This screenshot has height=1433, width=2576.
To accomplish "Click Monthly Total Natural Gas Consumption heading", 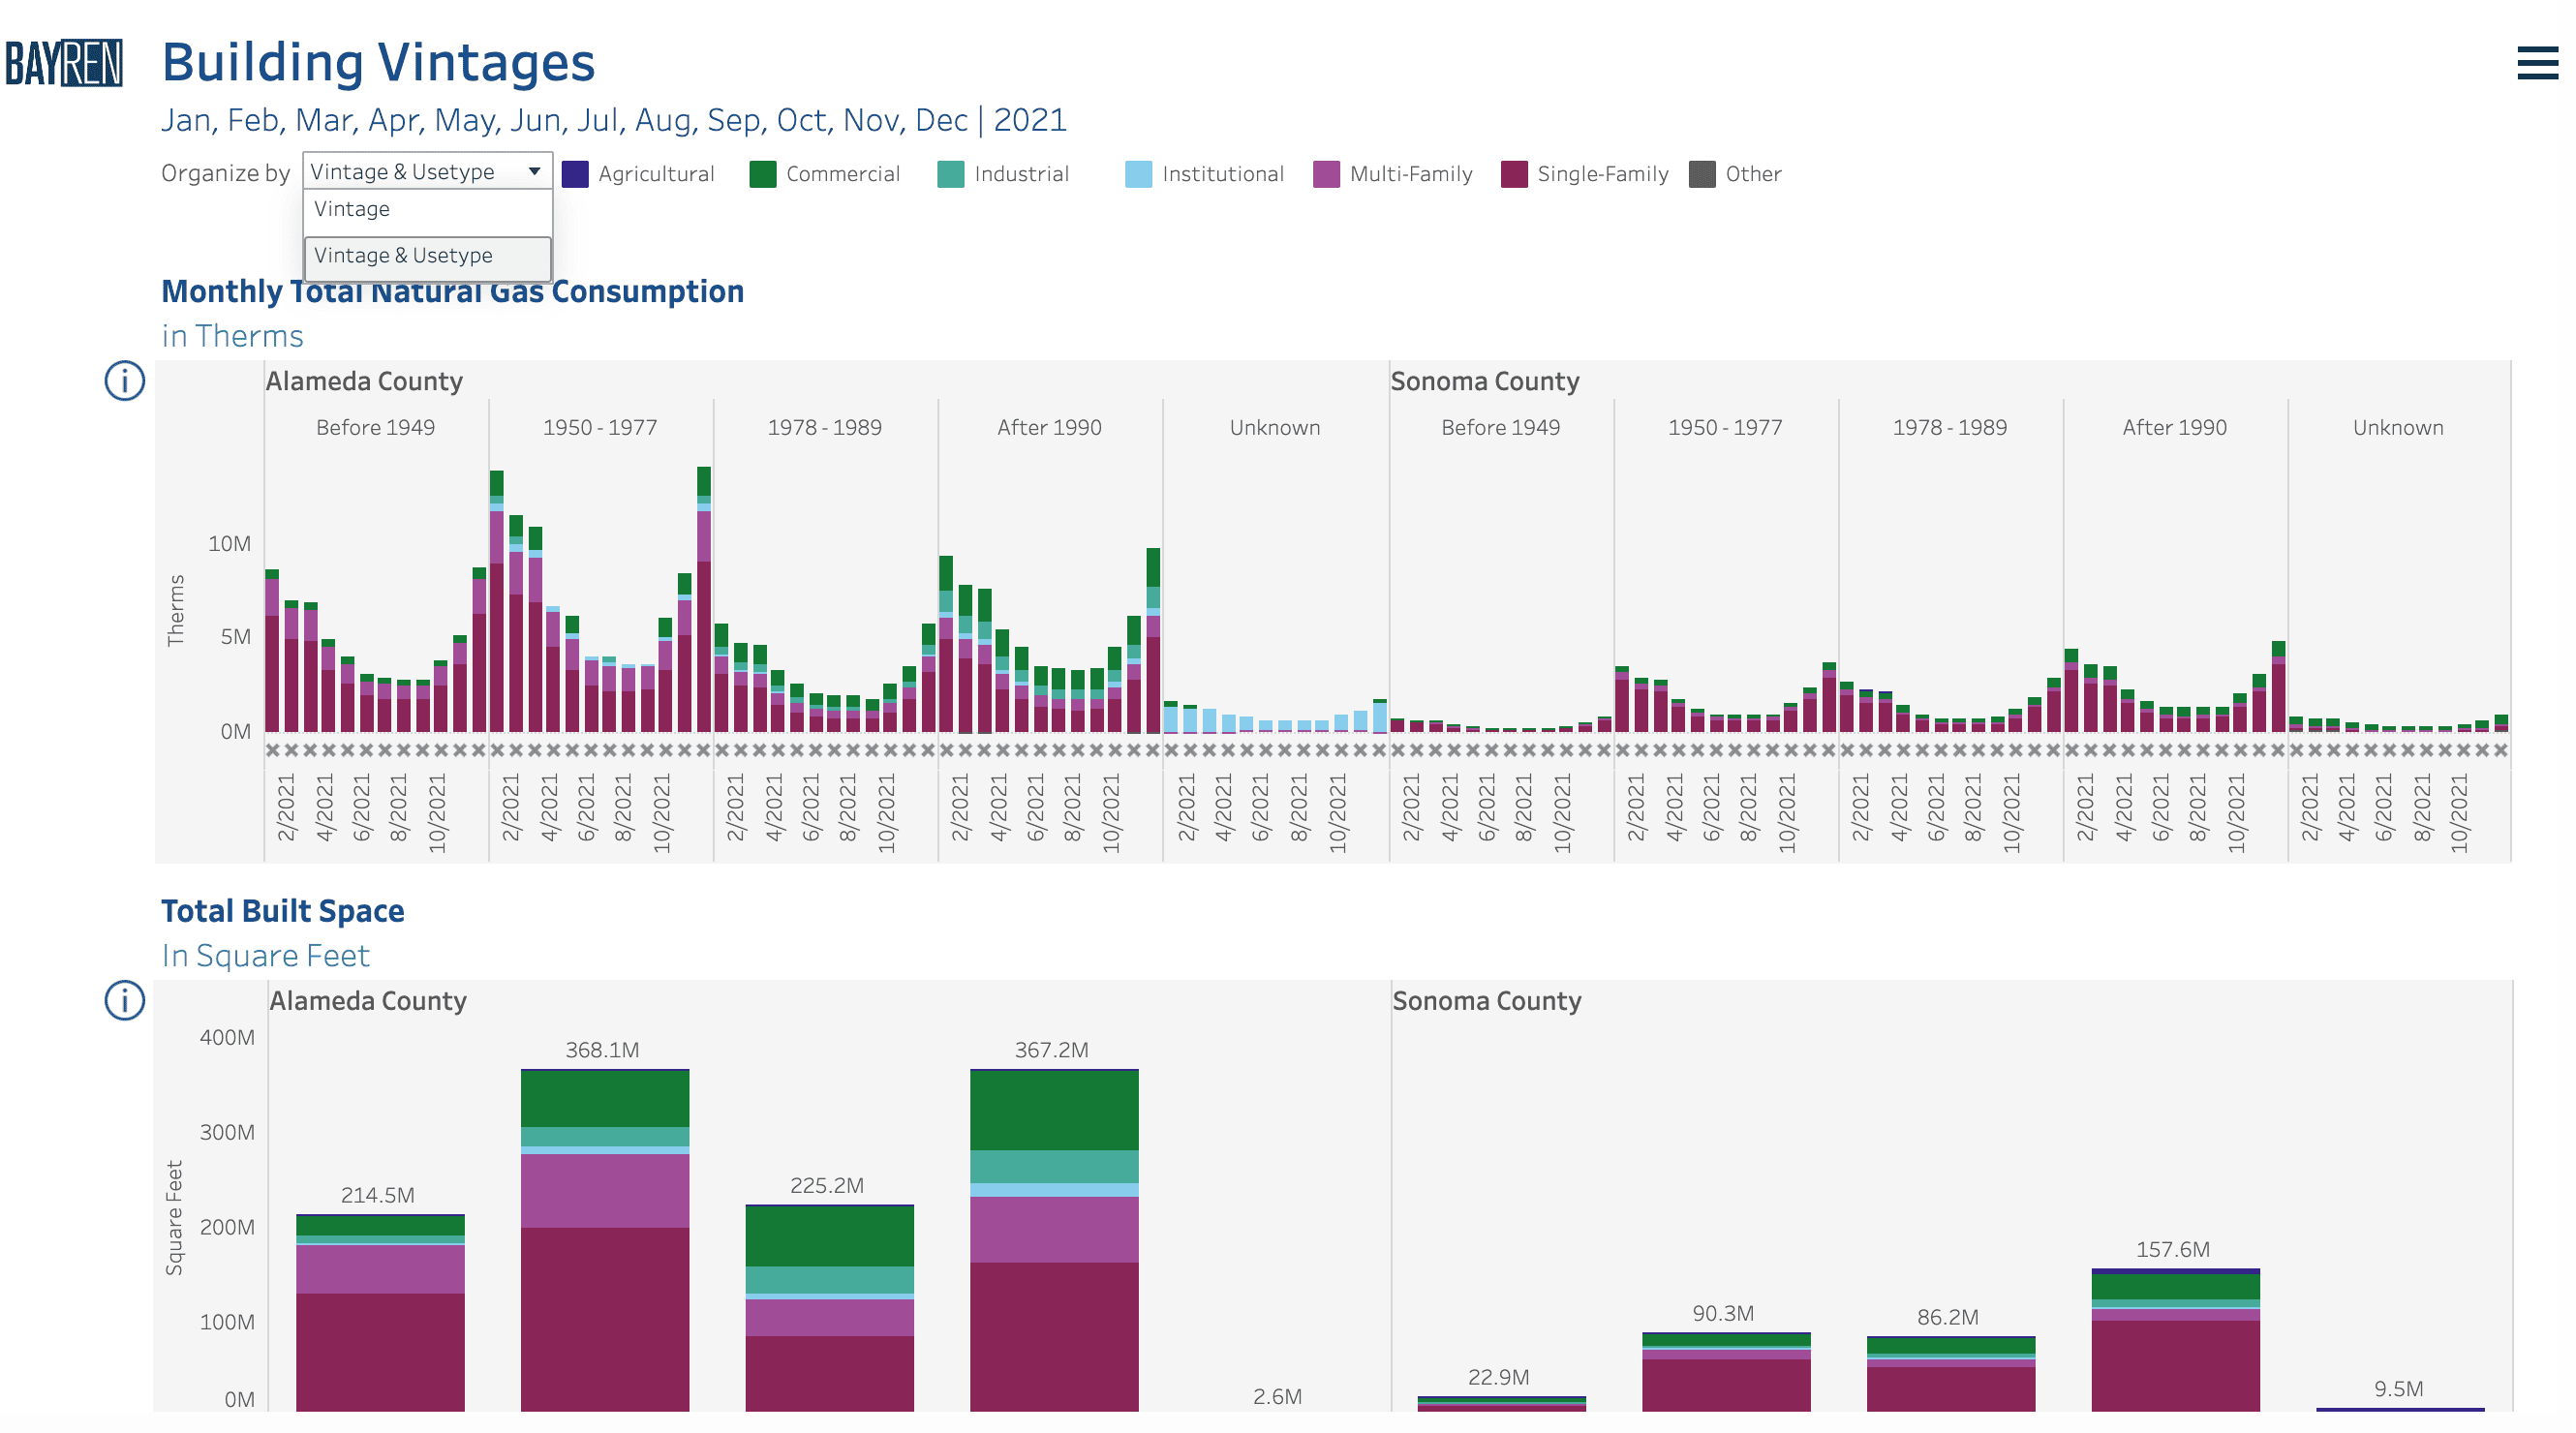I will coord(452,291).
